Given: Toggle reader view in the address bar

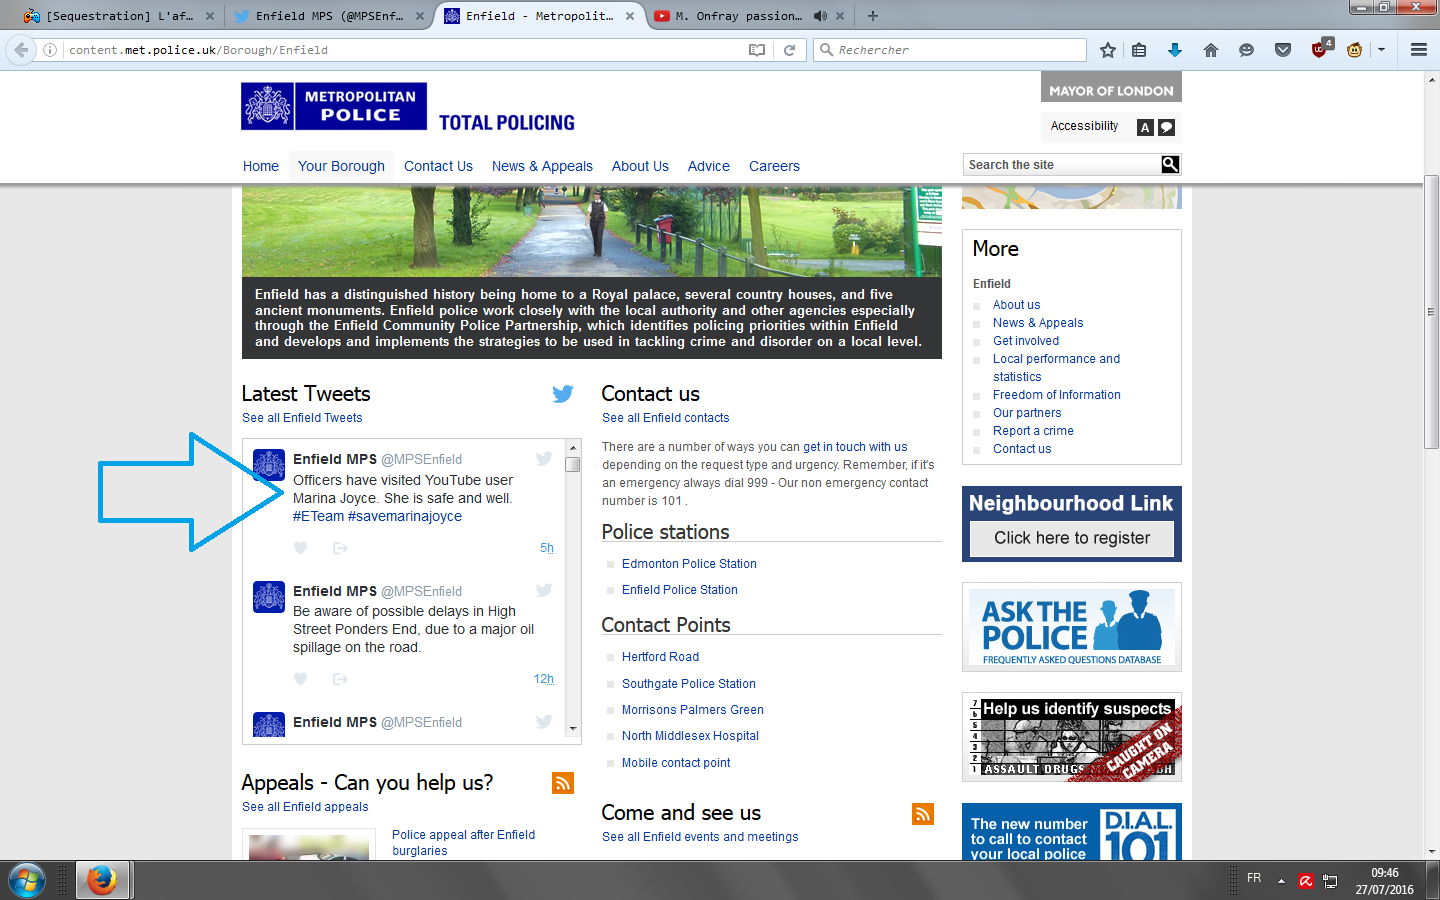Looking at the screenshot, I should pos(757,50).
